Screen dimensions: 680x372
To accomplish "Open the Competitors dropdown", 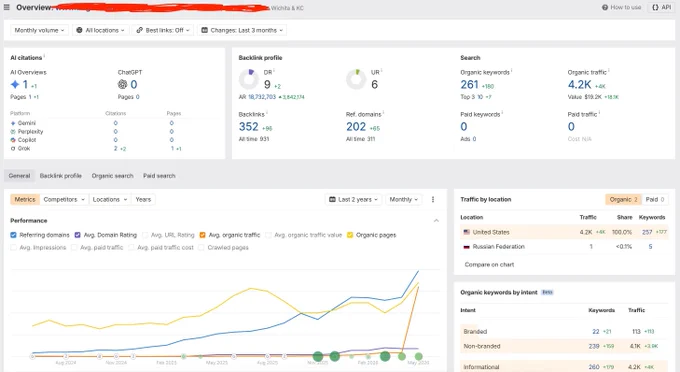I will (x=64, y=199).
